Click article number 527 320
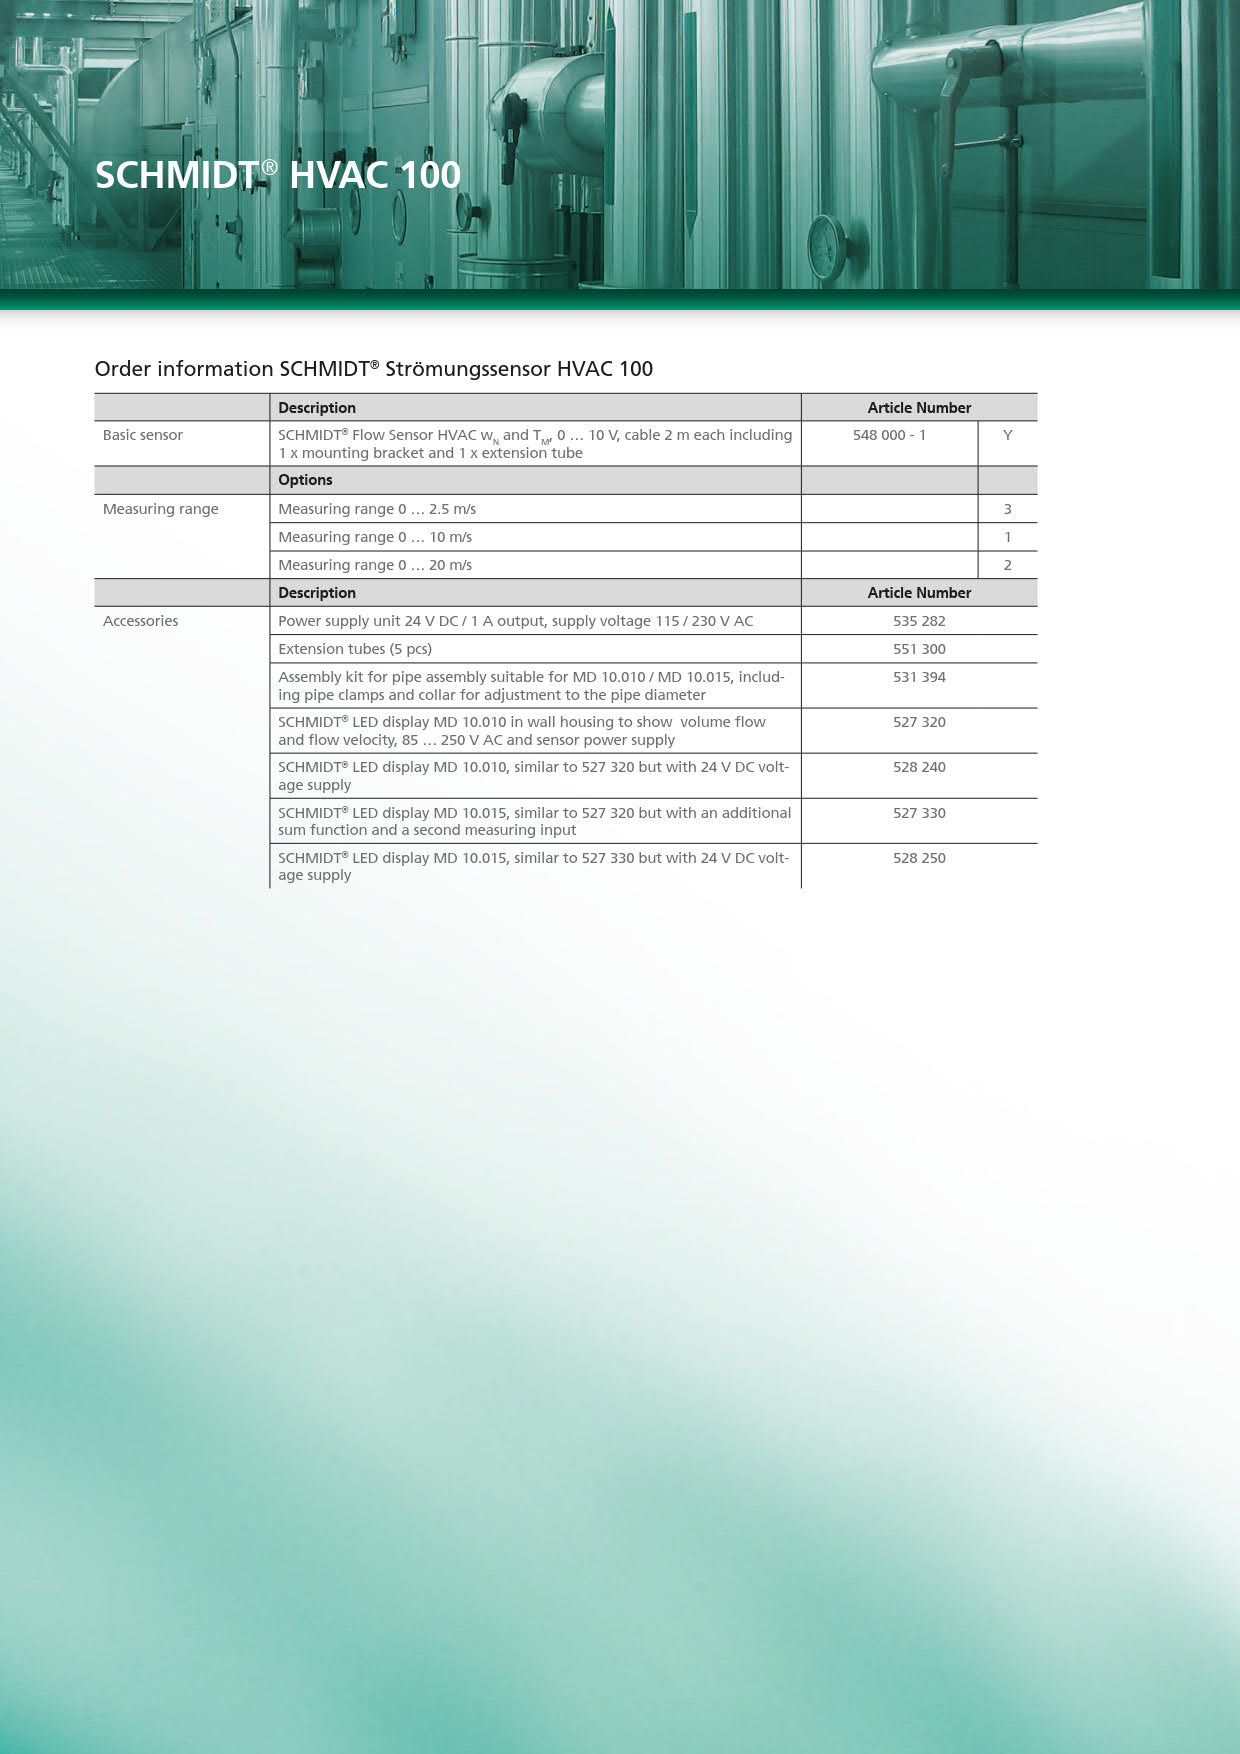Viewport: 1240px width, 1754px height. [x=919, y=722]
